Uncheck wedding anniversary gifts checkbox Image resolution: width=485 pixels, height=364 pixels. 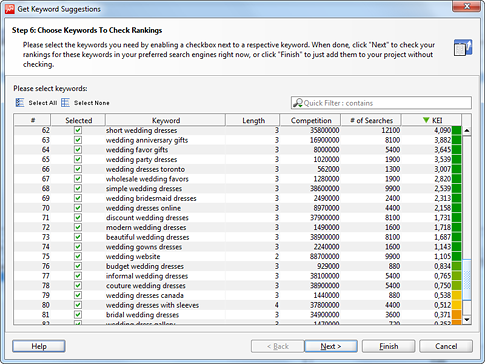pos(78,140)
